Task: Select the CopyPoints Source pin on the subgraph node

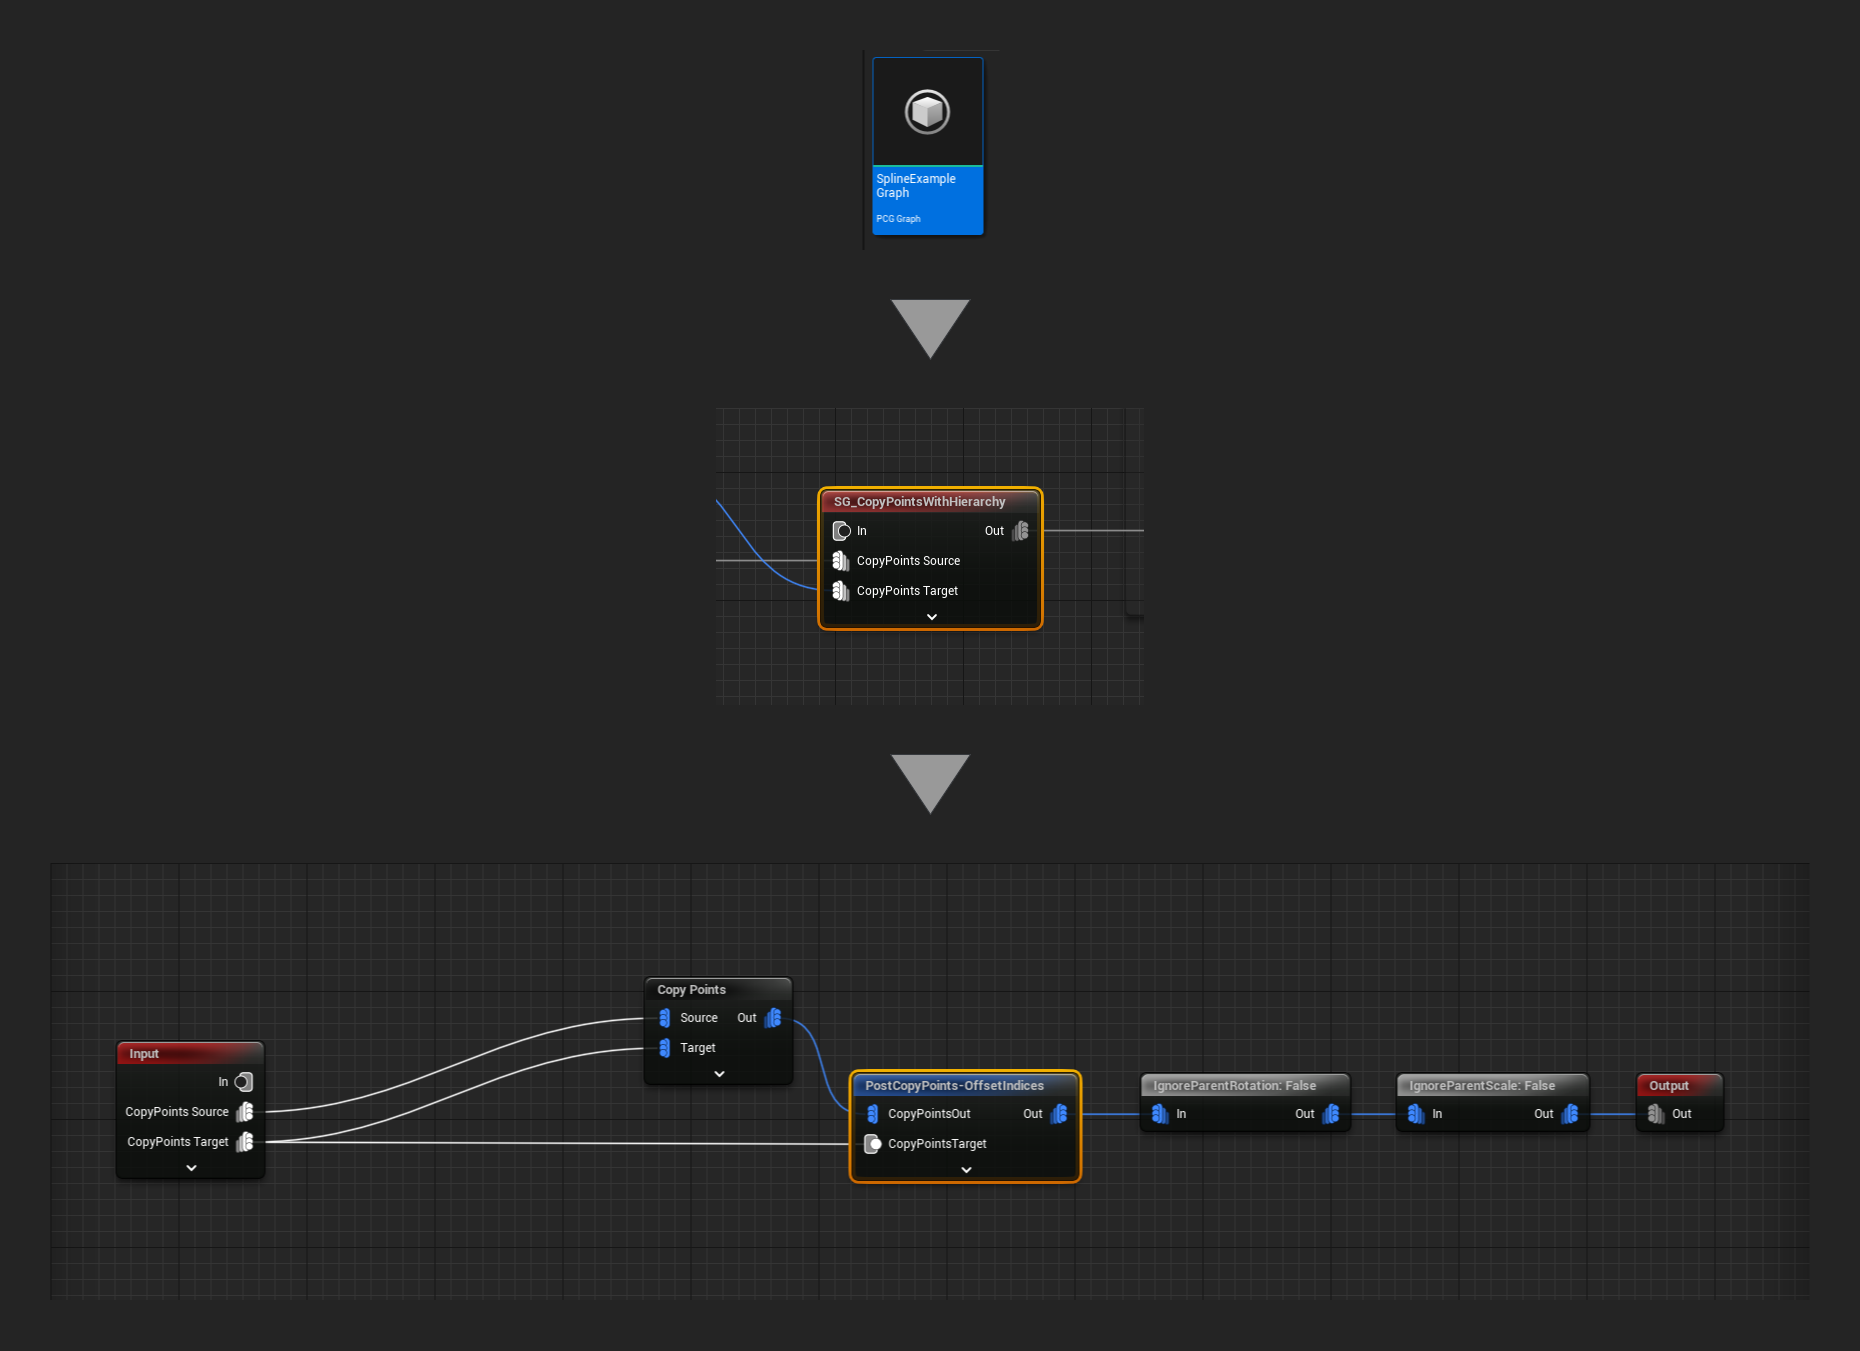Action: [x=841, y=561]
